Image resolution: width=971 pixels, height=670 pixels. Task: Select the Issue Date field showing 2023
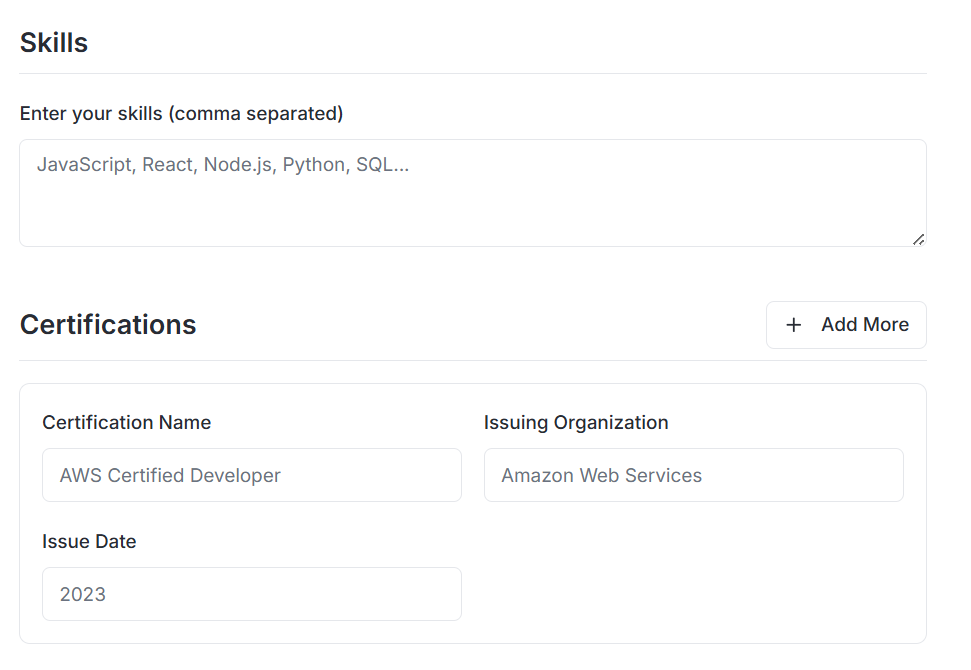point(251,594)
